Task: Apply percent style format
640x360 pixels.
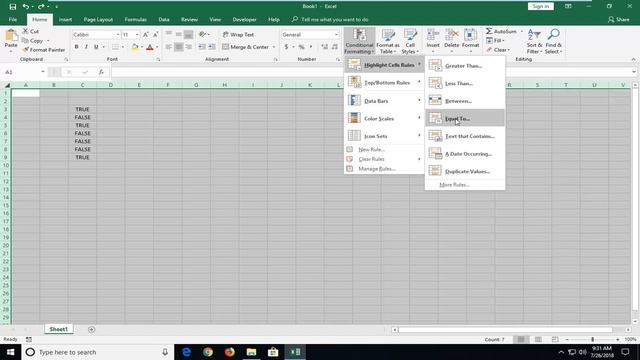Action: [302, 47]
